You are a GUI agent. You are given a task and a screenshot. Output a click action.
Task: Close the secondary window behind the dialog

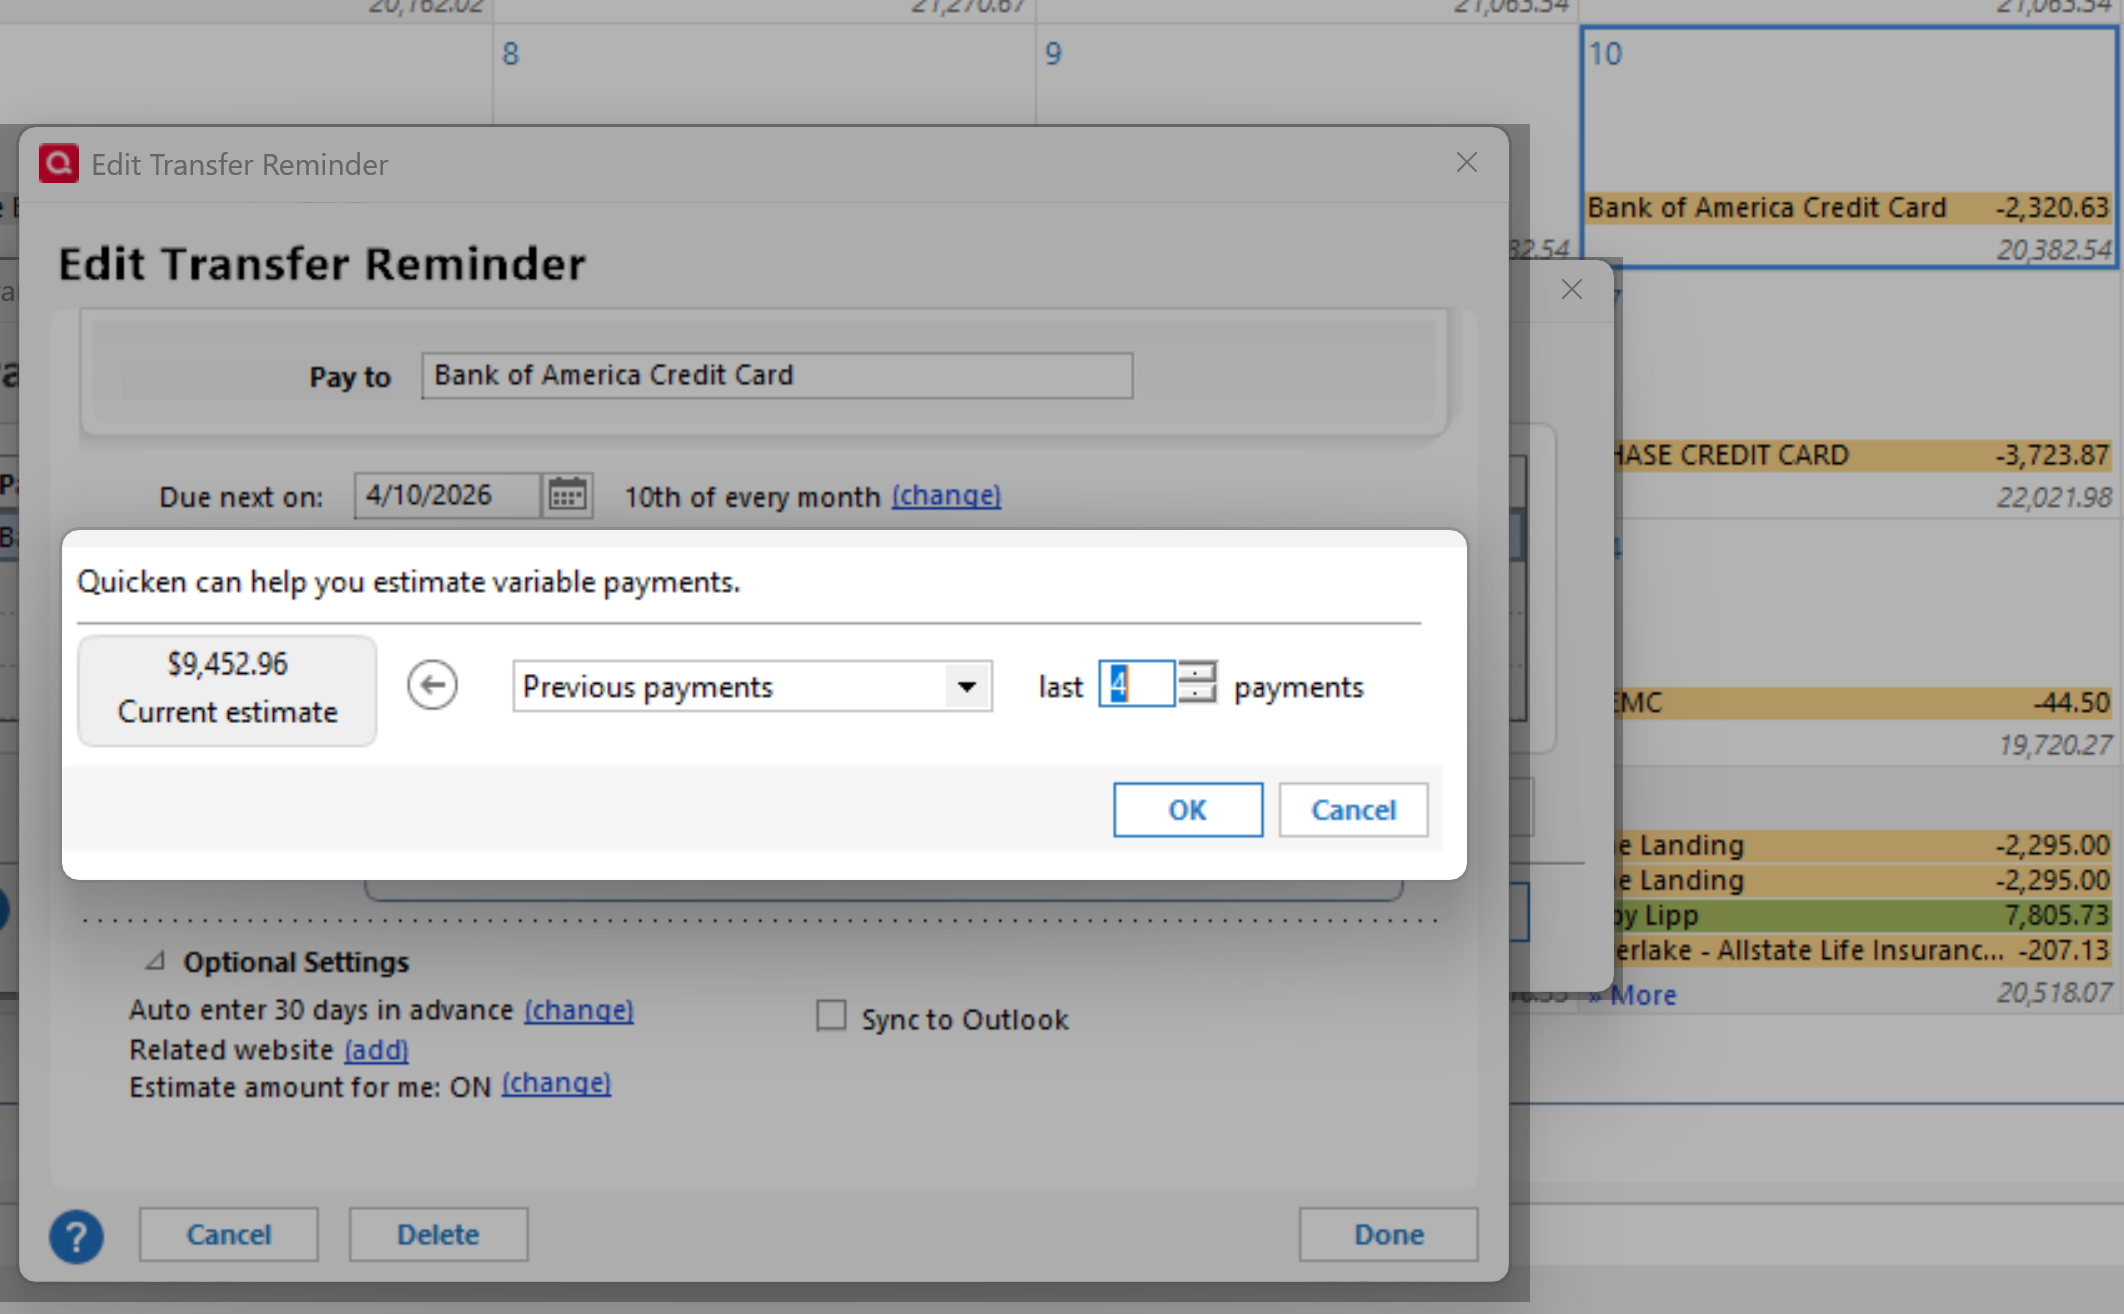1571,290
